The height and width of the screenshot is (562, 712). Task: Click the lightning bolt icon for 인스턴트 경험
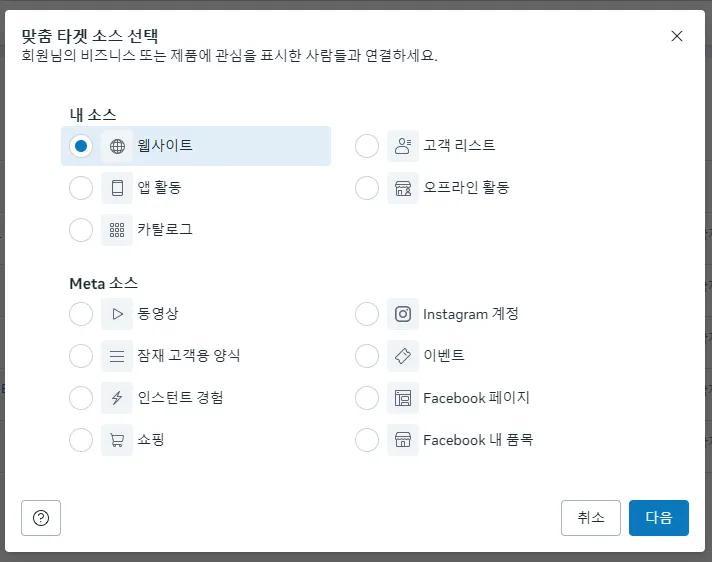click(117, 398)
